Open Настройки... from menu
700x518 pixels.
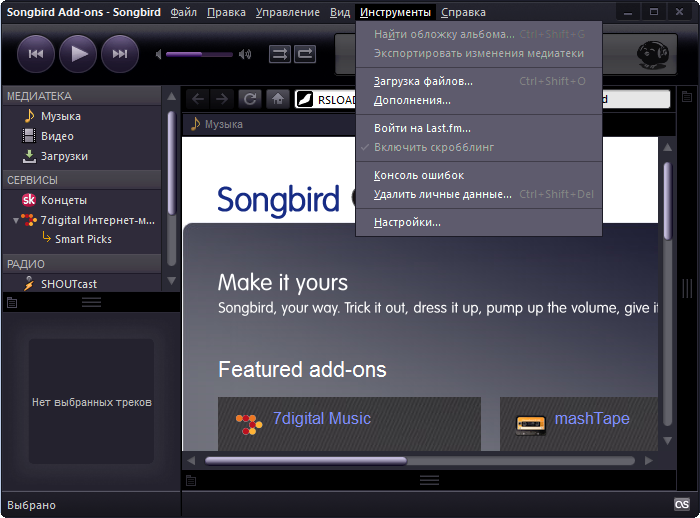pos(479,222)
